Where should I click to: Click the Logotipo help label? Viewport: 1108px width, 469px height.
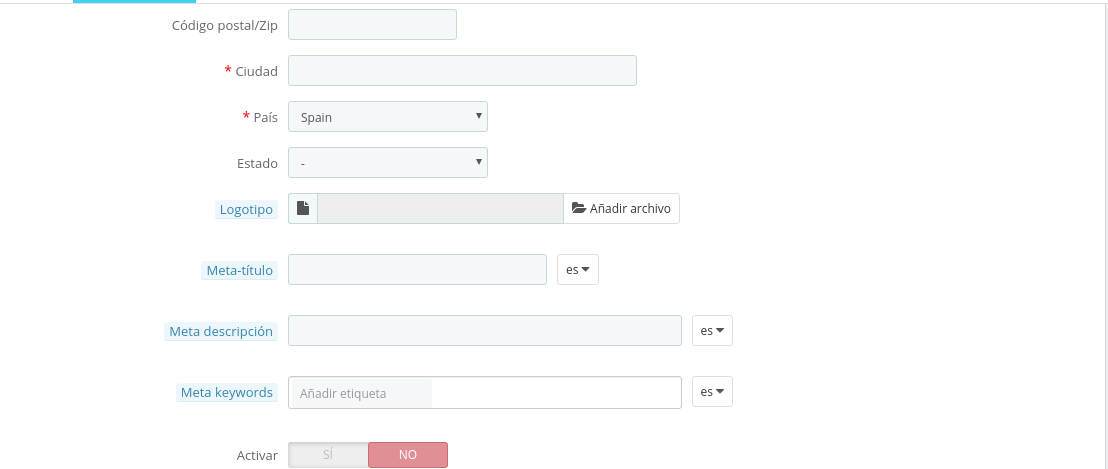coord(246,210)
